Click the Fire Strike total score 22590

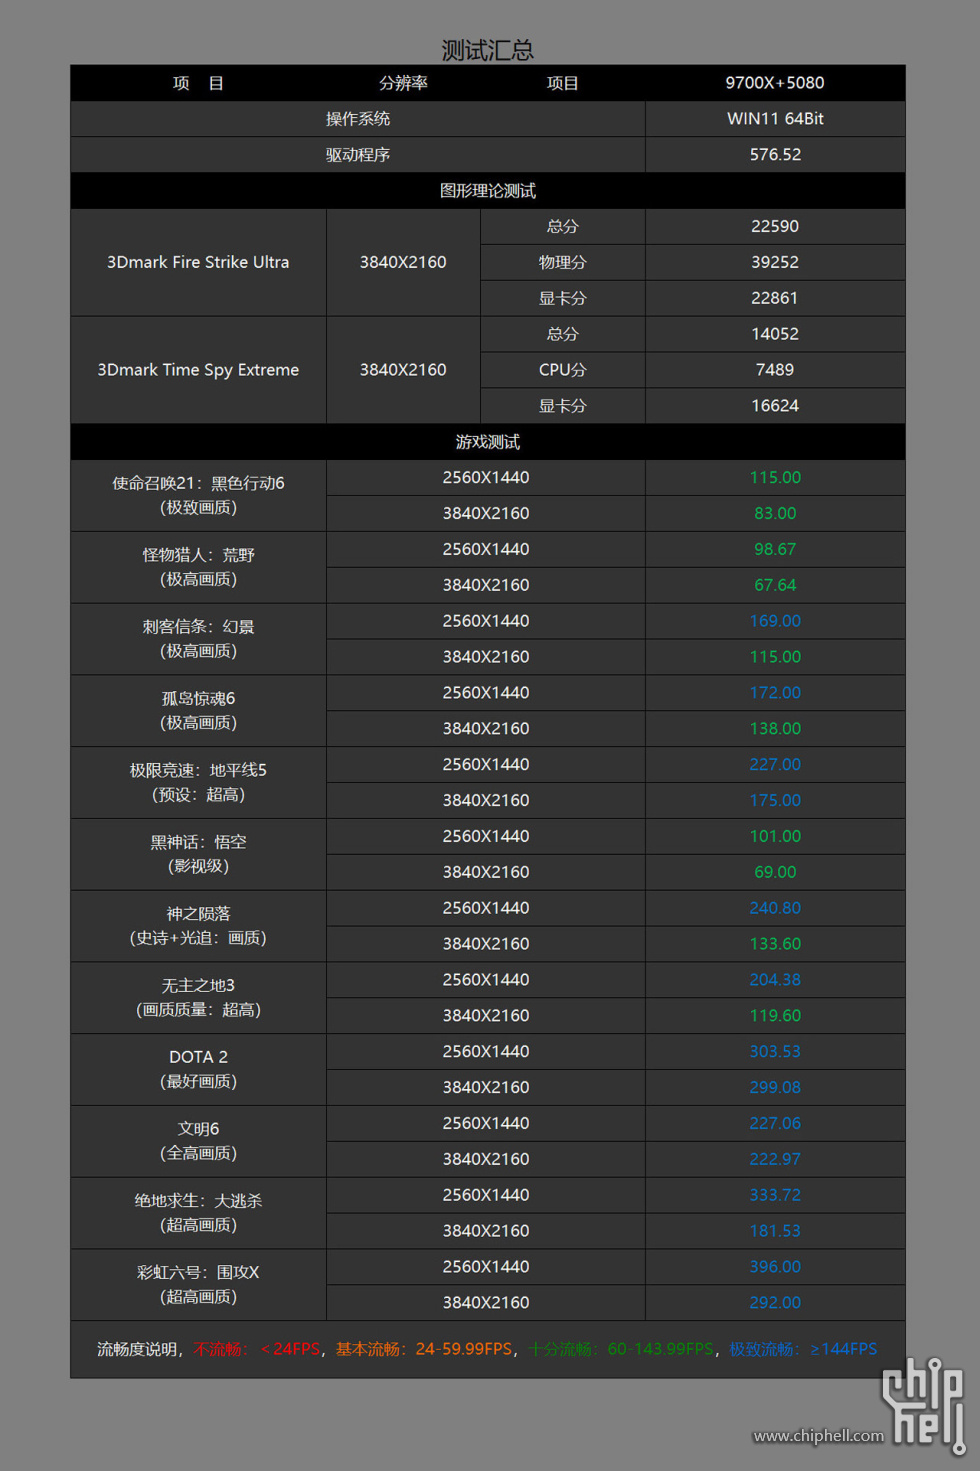tap(775, 227)
